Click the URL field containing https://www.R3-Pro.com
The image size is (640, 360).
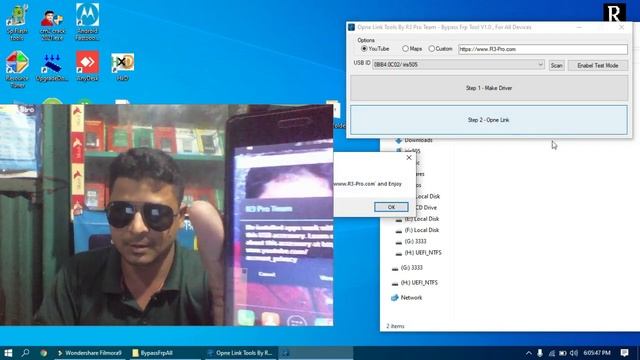tap(542, 49)
